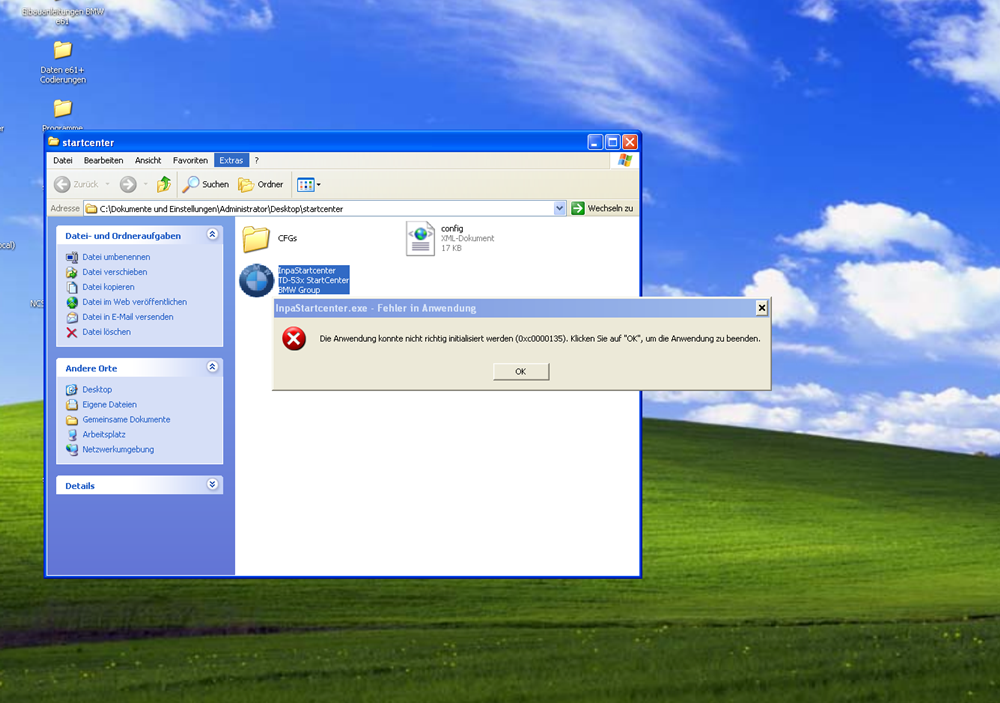1000x703 pixels.
Task: Click Datei umbenennen link
Action: tap(116, 257)
